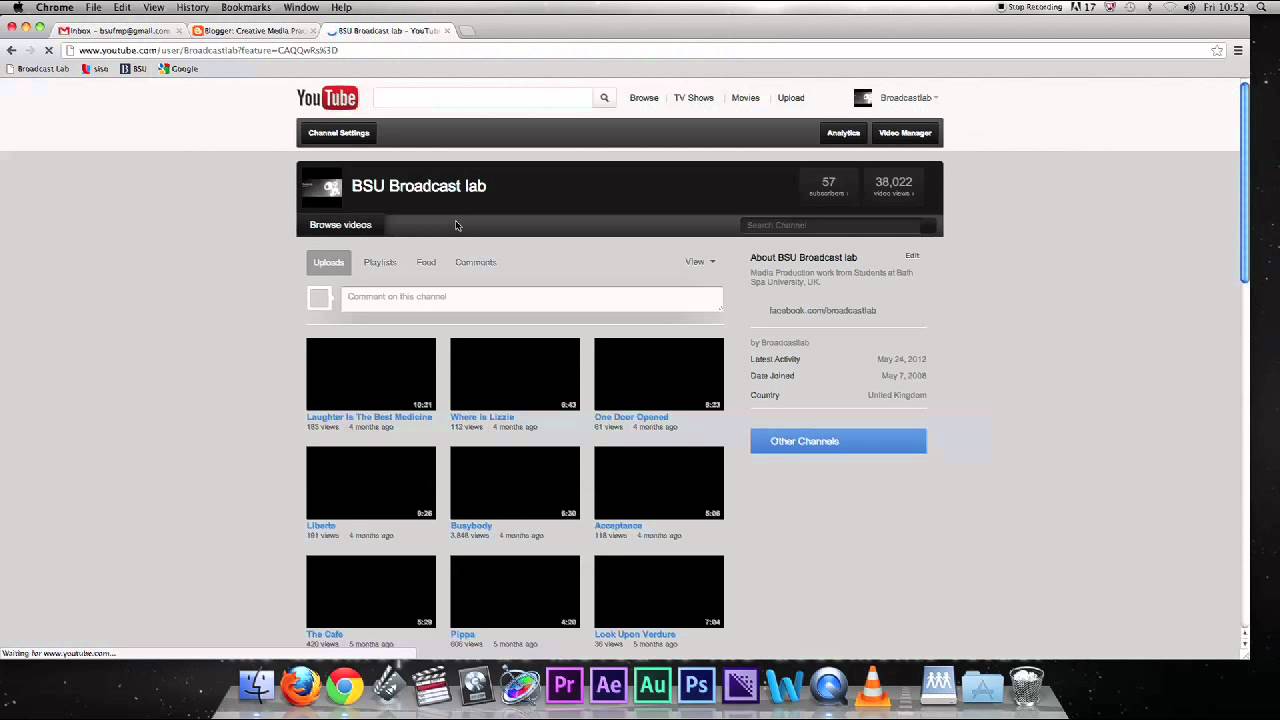This screenshot has width=1280, height=720.
Task: Open Adobe Media Encoder dock icon
Action: [740, 686]
